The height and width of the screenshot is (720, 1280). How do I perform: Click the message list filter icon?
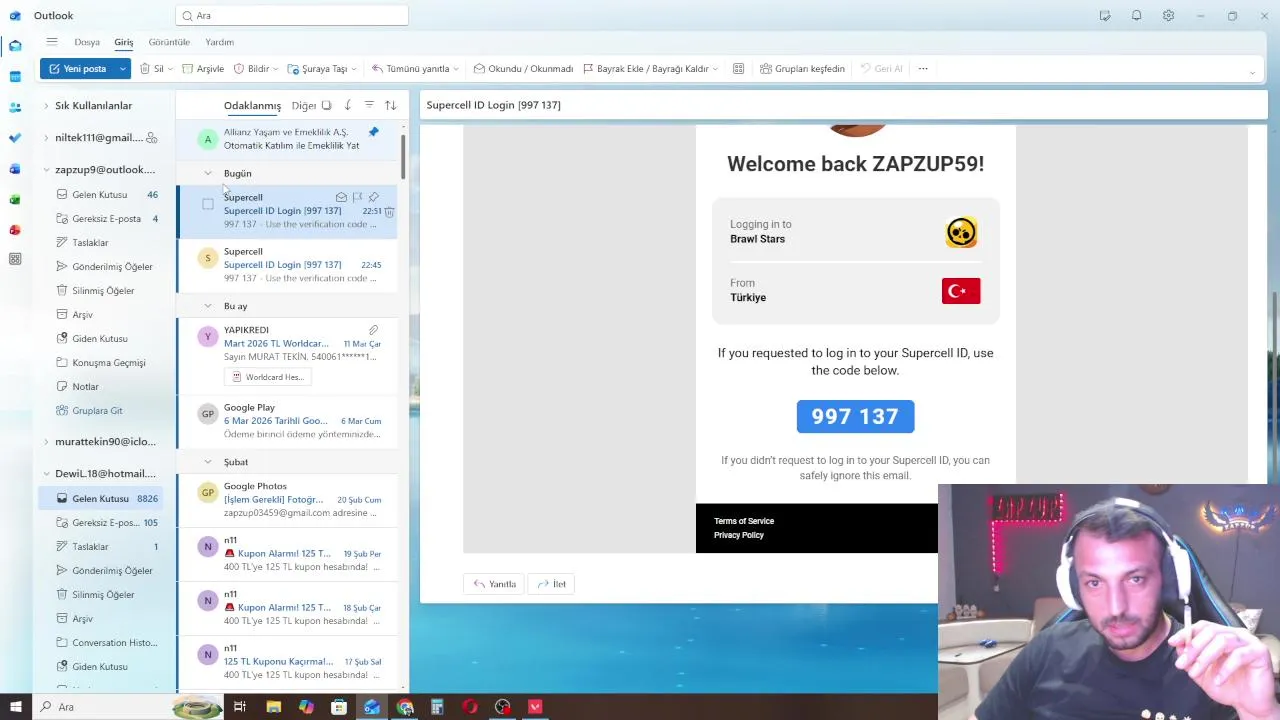coord(369,105)
